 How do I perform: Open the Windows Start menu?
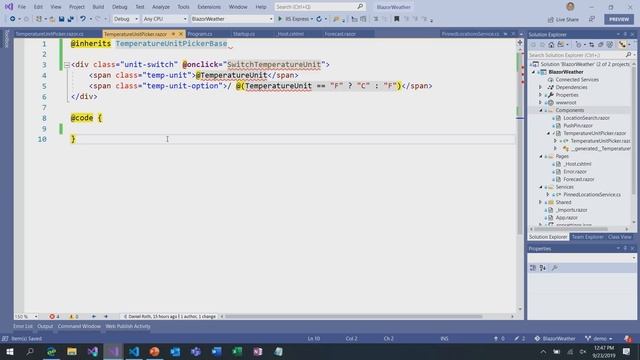click(x=10, y=351)
